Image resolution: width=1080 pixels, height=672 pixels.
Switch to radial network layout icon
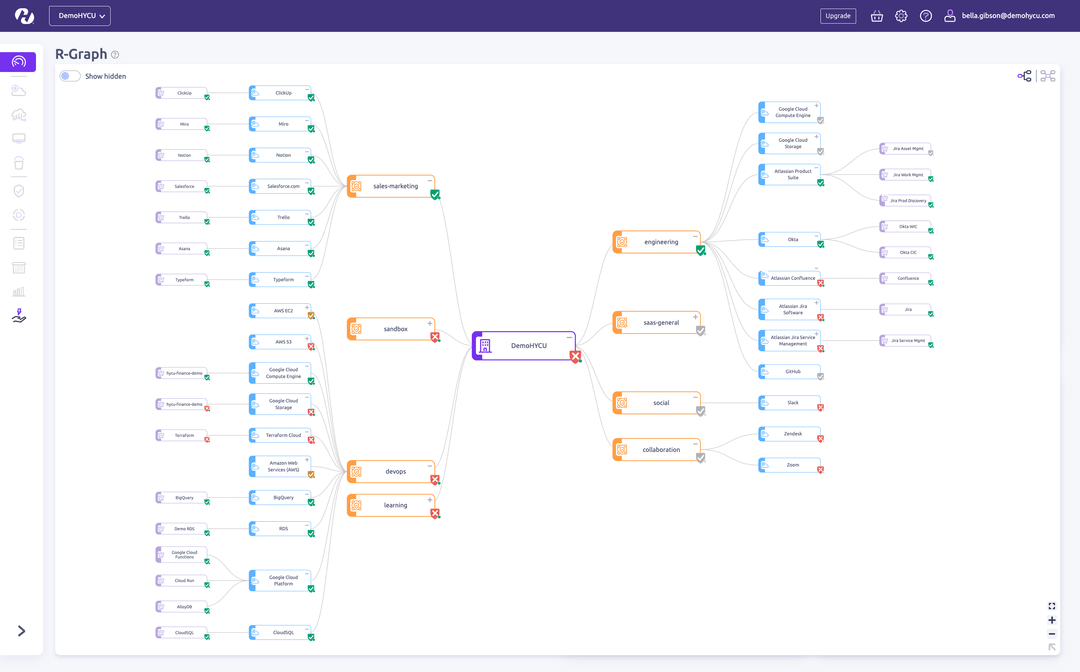1048,76
